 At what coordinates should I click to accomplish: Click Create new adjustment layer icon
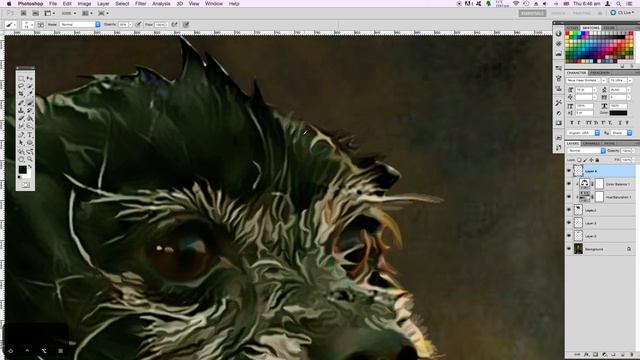click(x=604, y=355)
